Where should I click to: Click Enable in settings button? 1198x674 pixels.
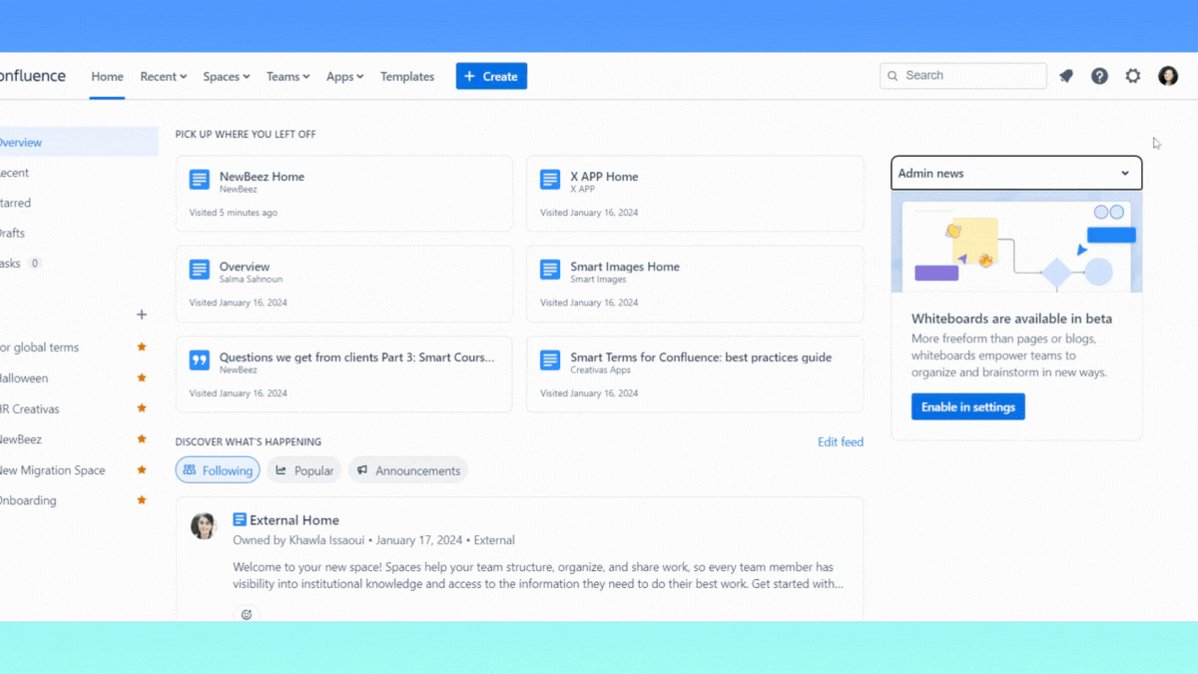click(x=968, y=407)
